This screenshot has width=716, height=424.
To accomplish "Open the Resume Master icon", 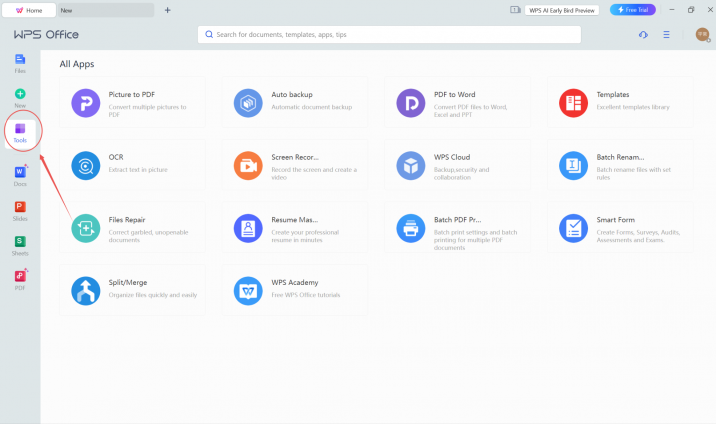I will [x=247, y=228].
